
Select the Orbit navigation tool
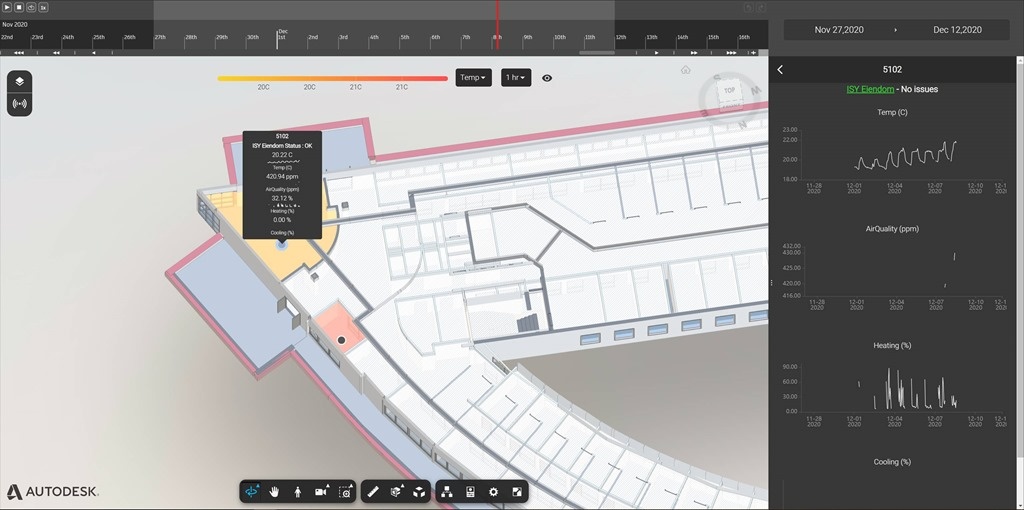point(251,492)
